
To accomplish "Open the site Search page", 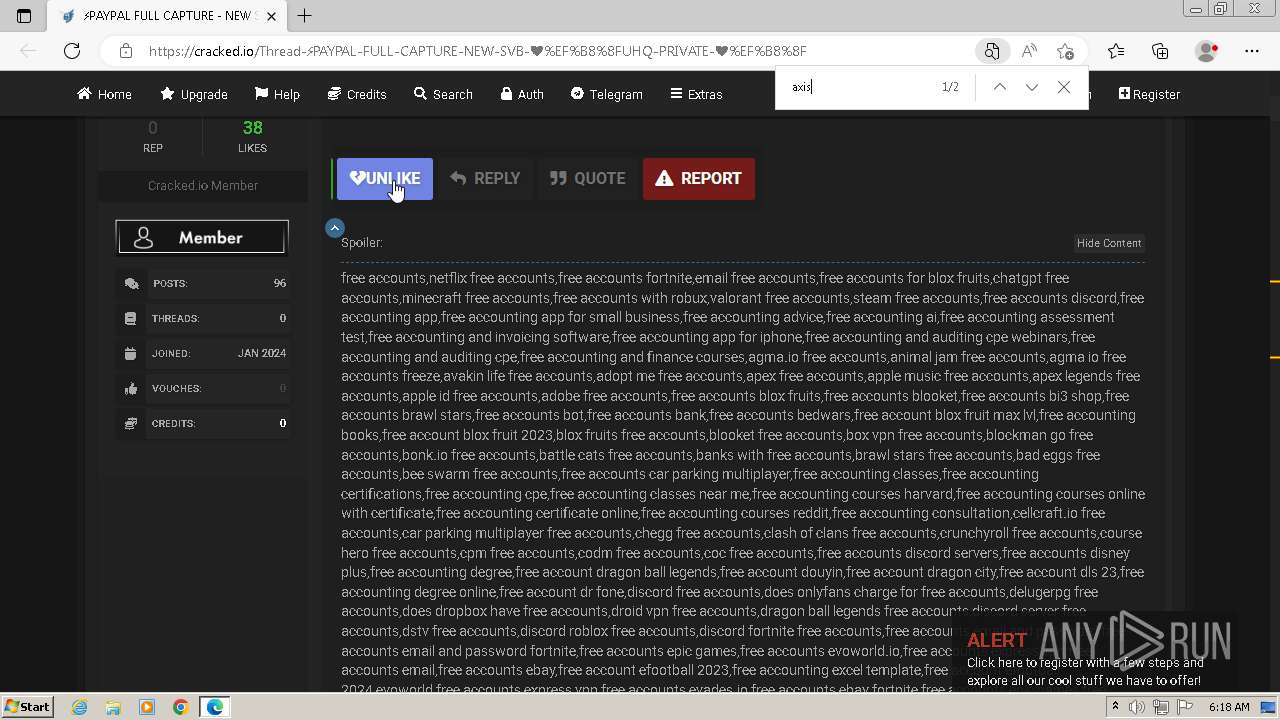I will 443,94.
